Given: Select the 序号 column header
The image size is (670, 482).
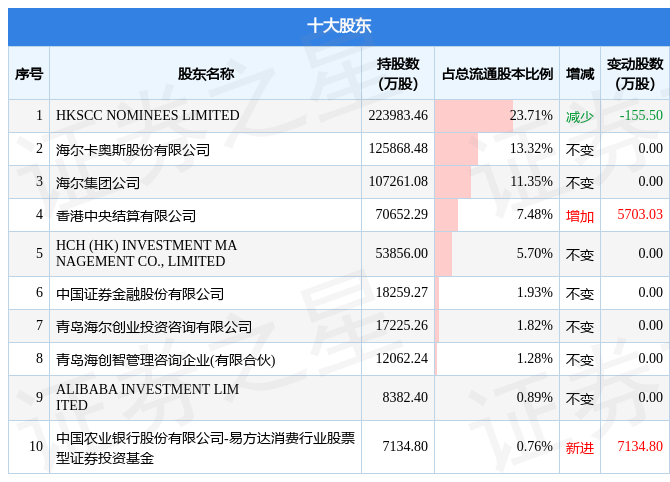Looking at the screenshot, I should (x=29, y=74).
